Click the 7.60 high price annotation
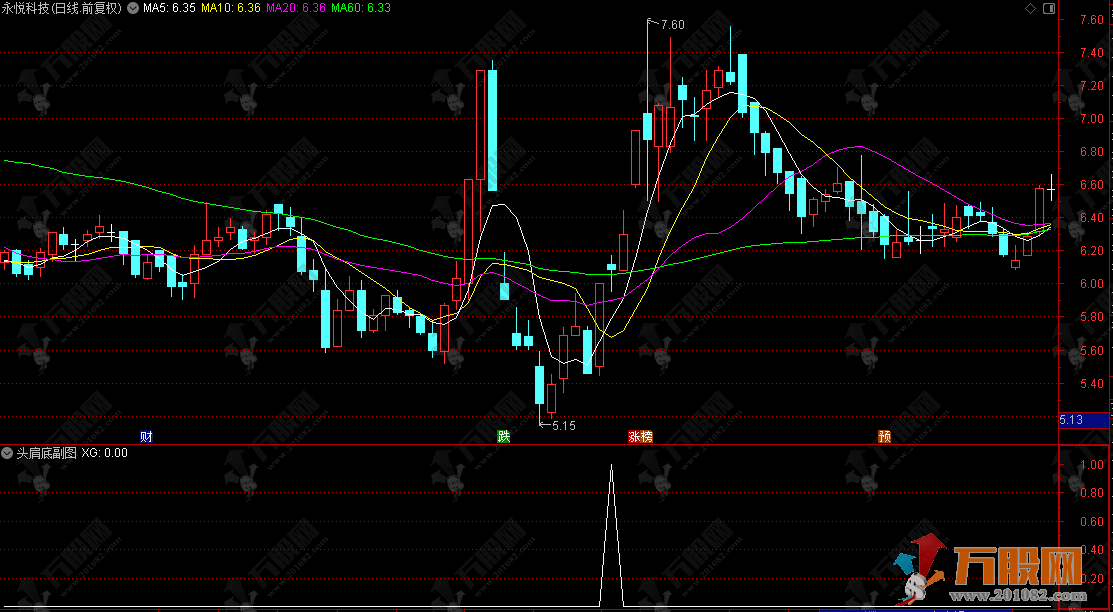 672,24
